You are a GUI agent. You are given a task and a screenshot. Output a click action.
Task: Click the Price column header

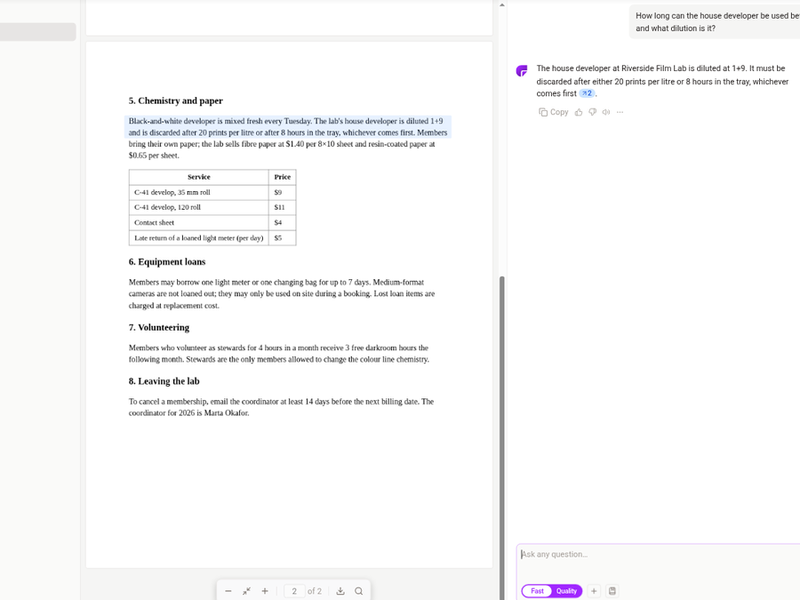click(x=282, y=177)
